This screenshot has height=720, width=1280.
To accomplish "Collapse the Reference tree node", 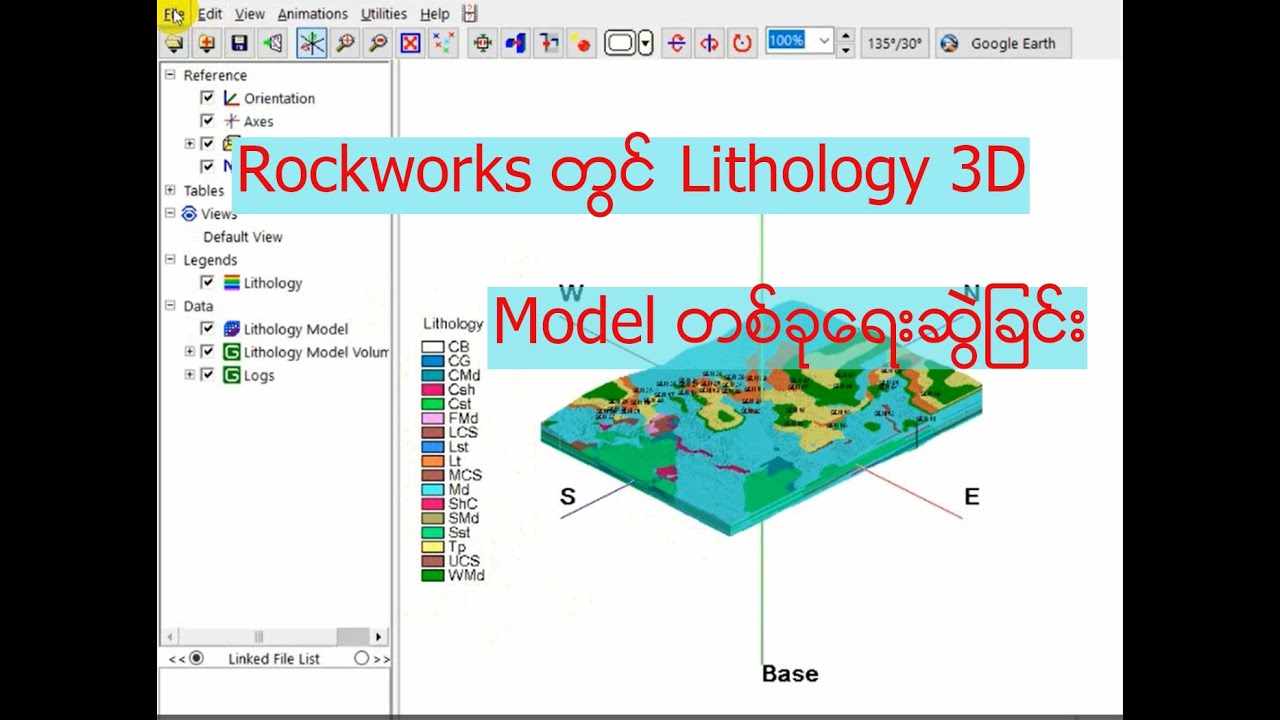I will point(170,74).
